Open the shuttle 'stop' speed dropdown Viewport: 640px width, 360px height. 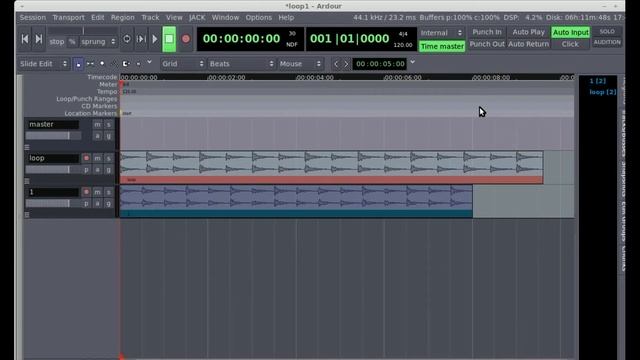57,42
